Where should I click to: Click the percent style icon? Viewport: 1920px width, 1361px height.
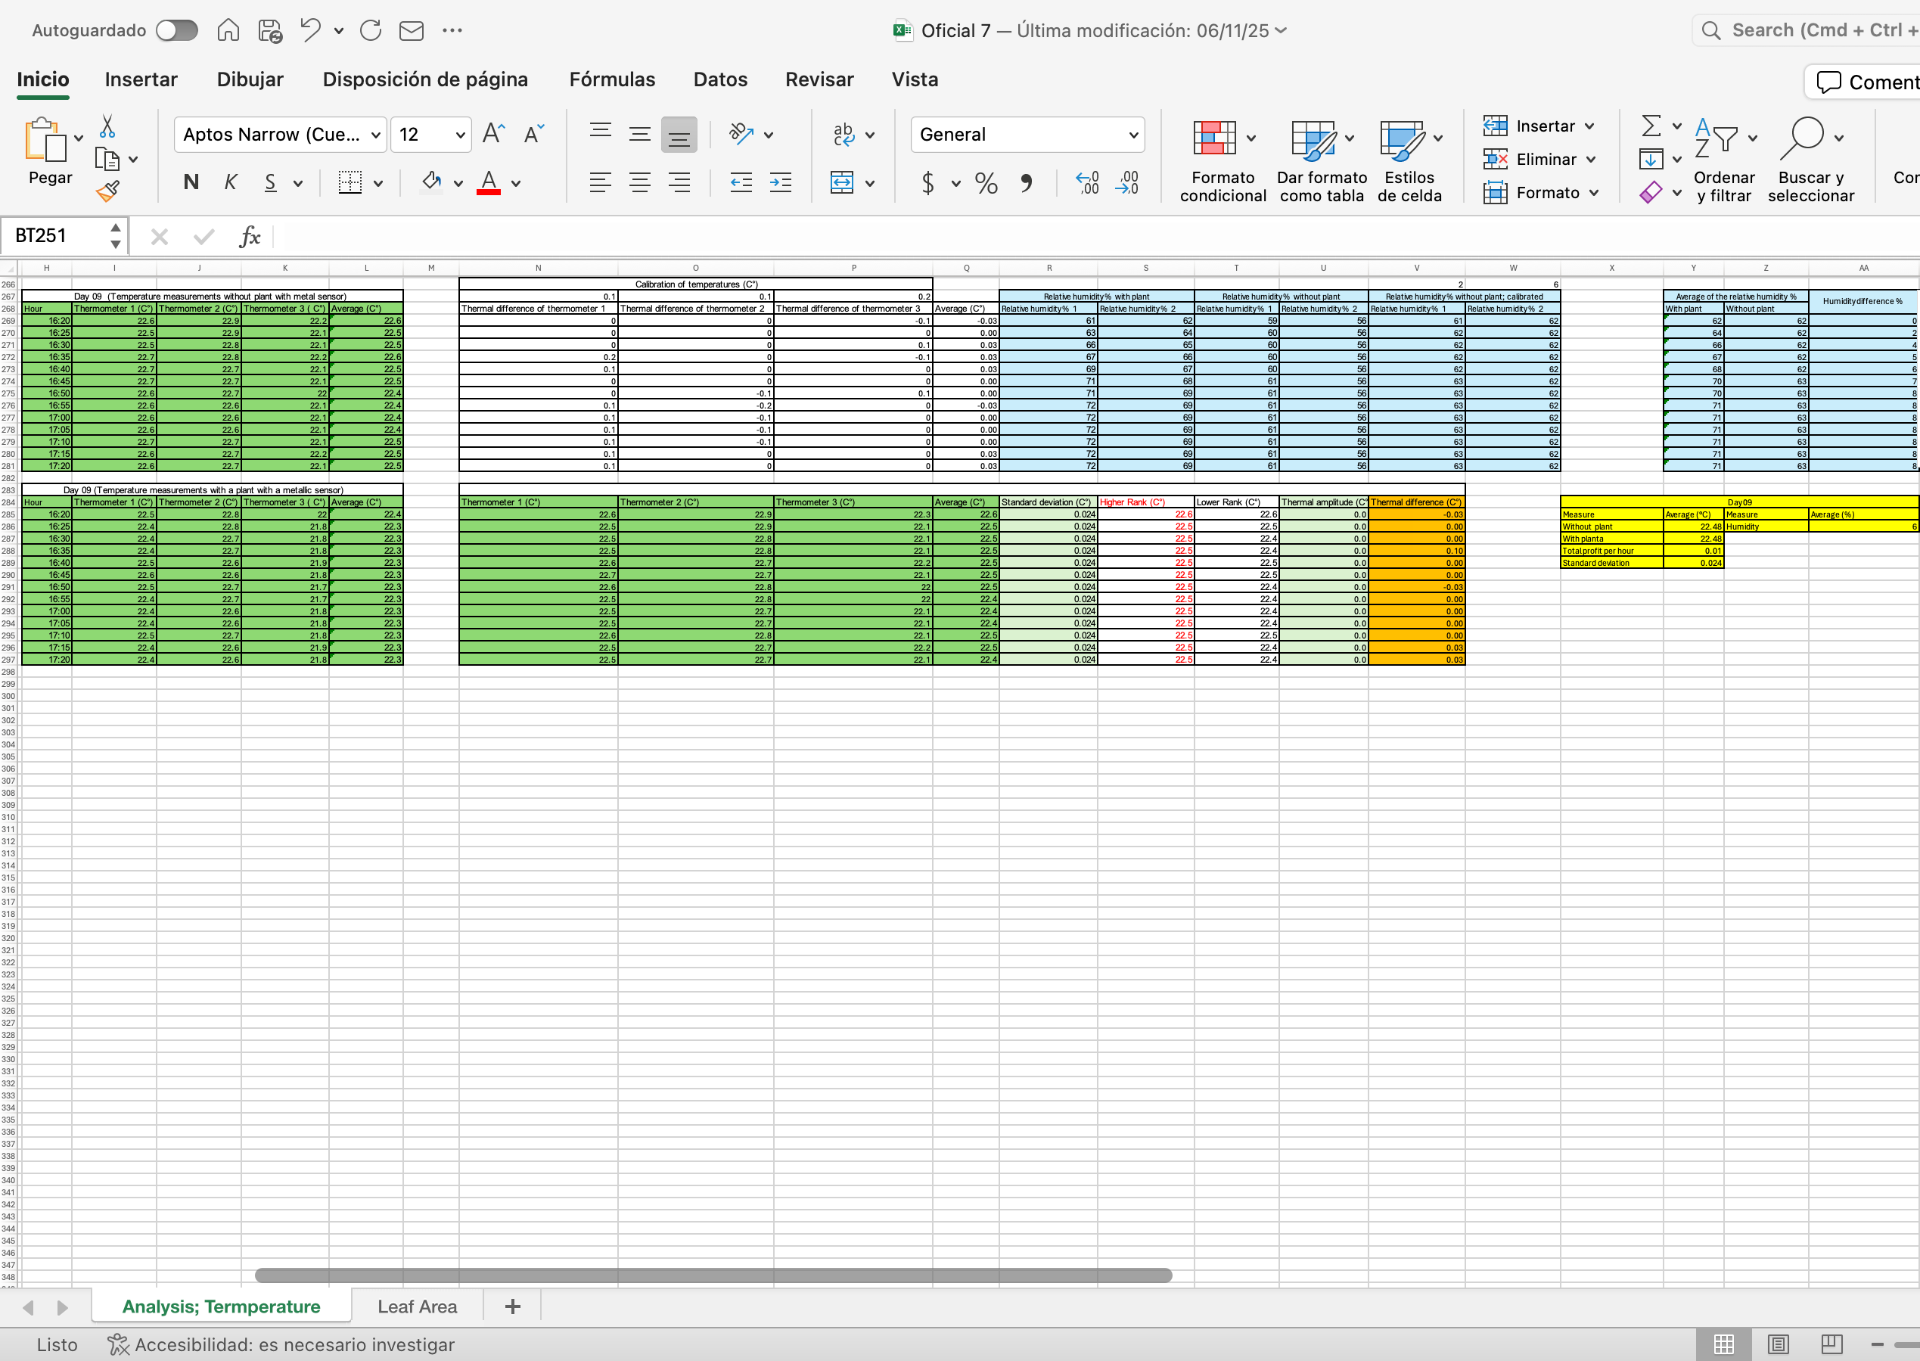[986, 183]
